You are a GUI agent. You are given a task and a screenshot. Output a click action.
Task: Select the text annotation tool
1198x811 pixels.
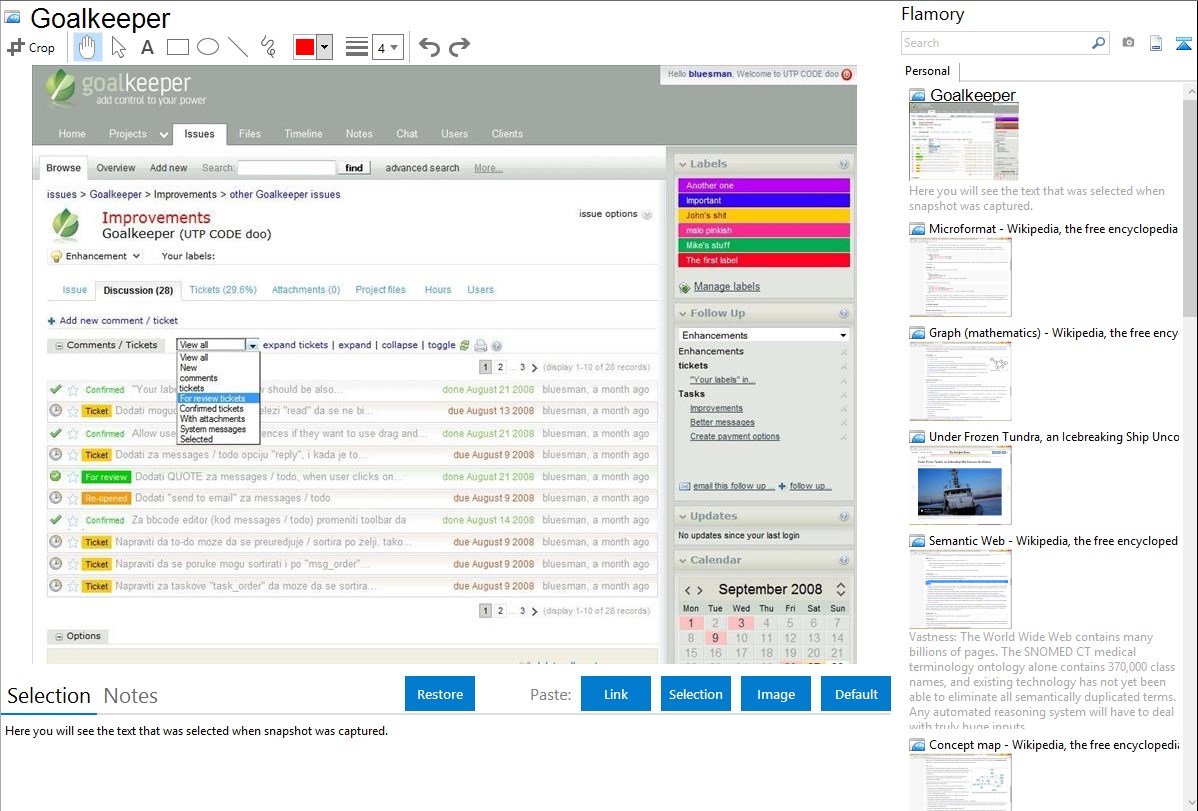(x=147, y=47)
